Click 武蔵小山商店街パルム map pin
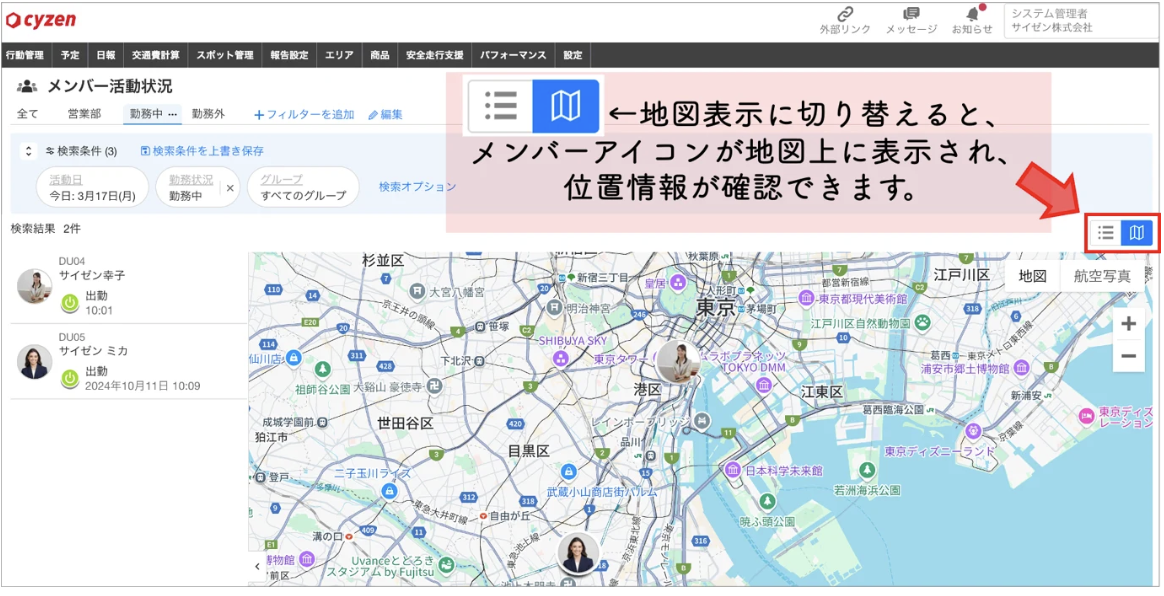This screenshot has width=1164, height=596. pos(568,471)
